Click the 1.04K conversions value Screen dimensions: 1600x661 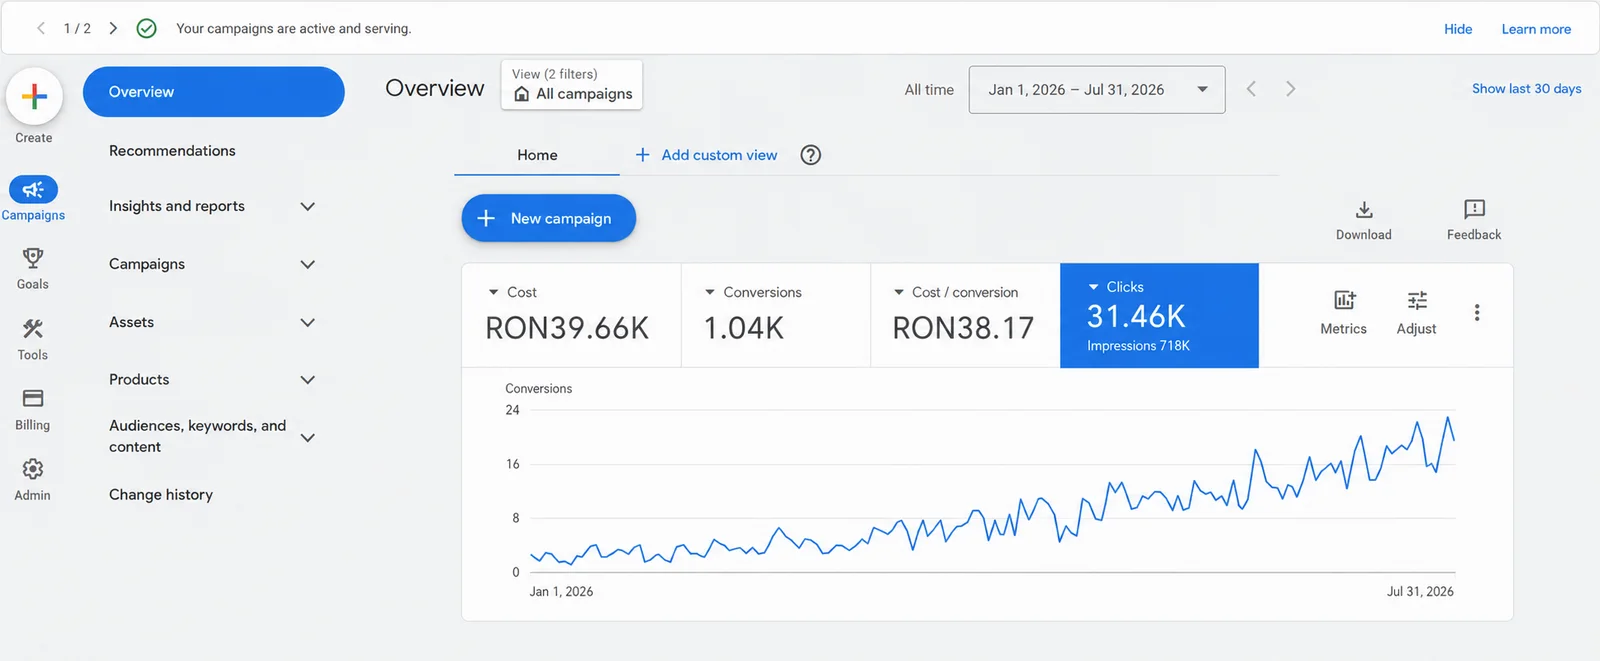point(744,328)
